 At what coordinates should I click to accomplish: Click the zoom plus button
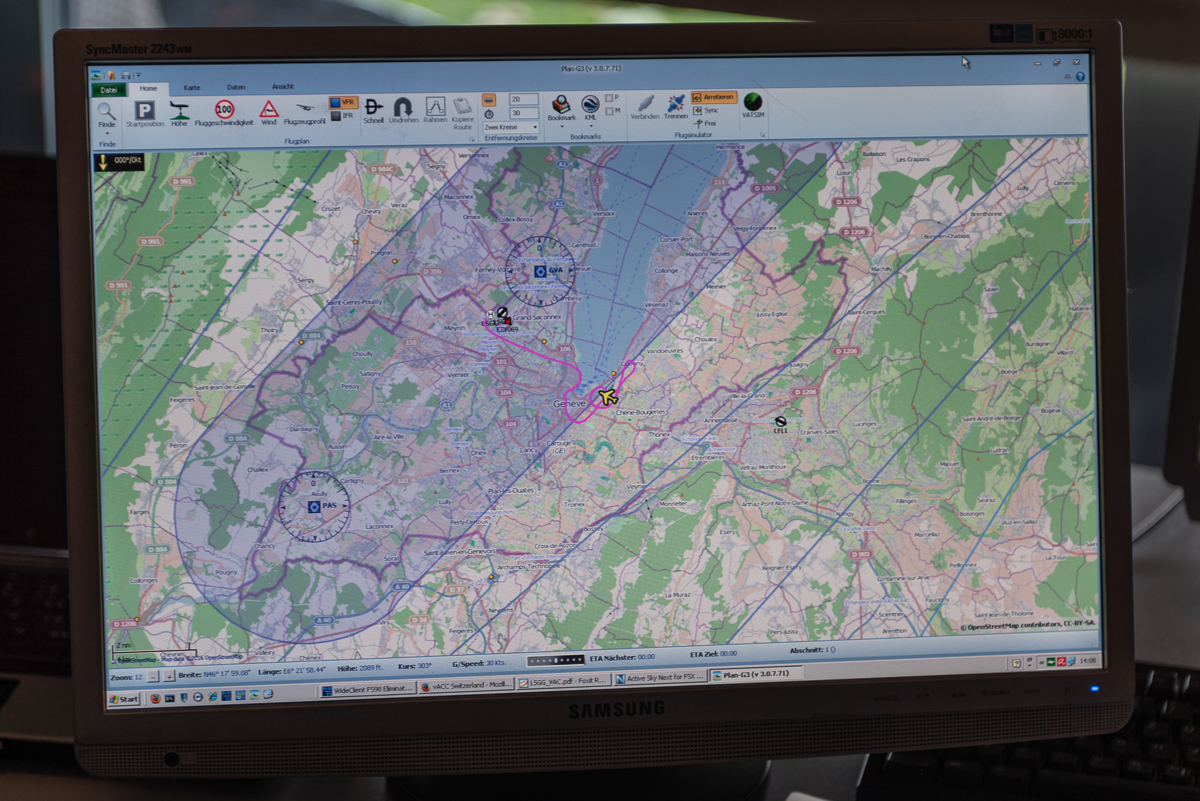(169, 676)
